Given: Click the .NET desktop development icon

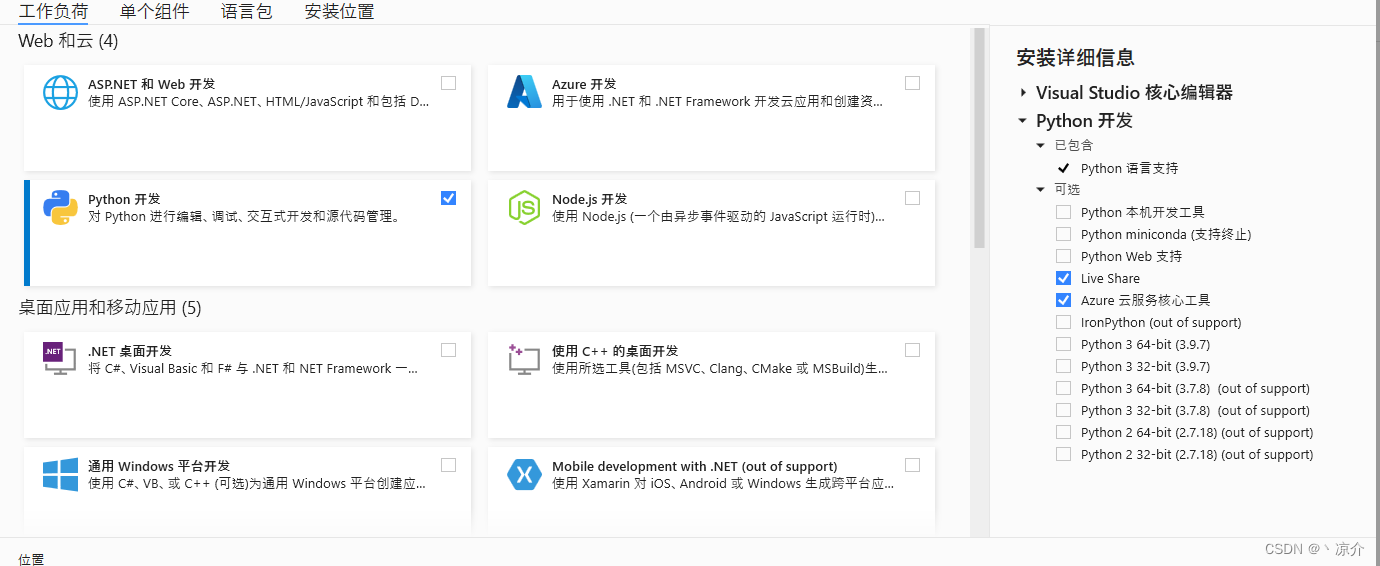Looking at the screenshot, I should point(58,358).
